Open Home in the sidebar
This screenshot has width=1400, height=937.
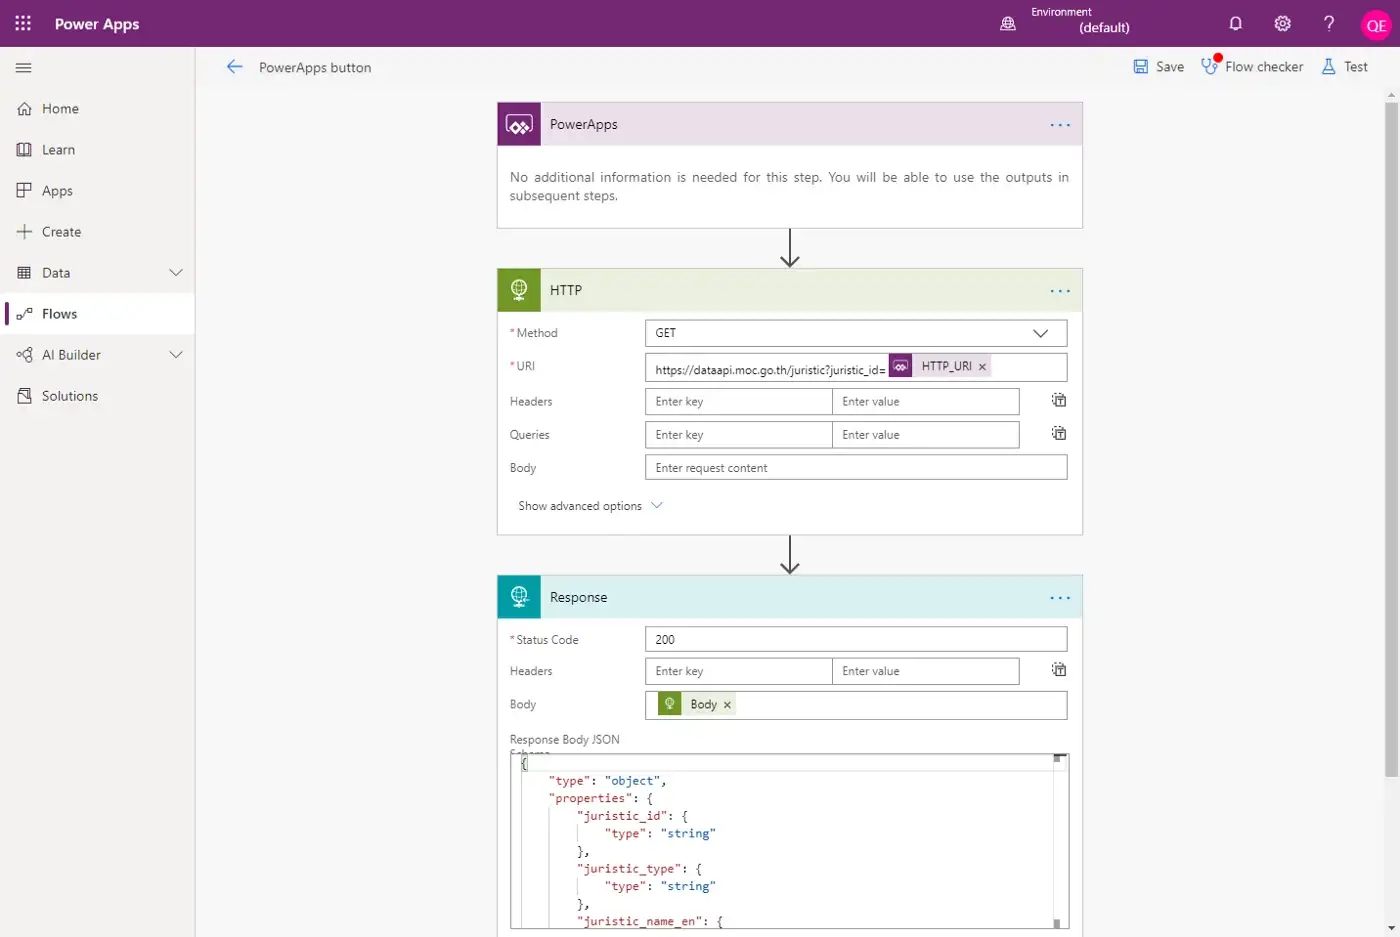tap(98, 109)
